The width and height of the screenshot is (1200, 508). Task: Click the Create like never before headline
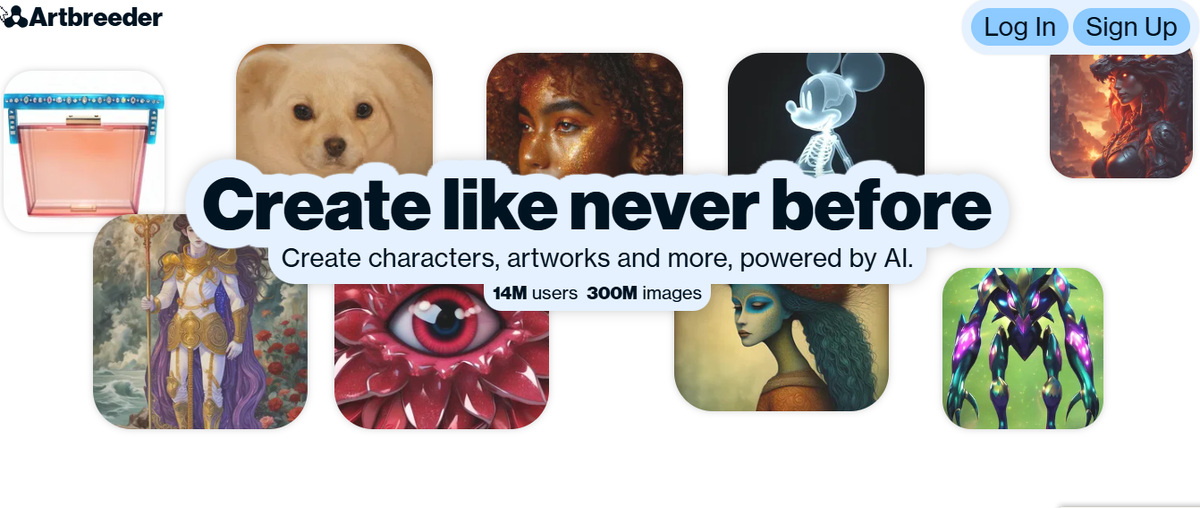(596, 205)
